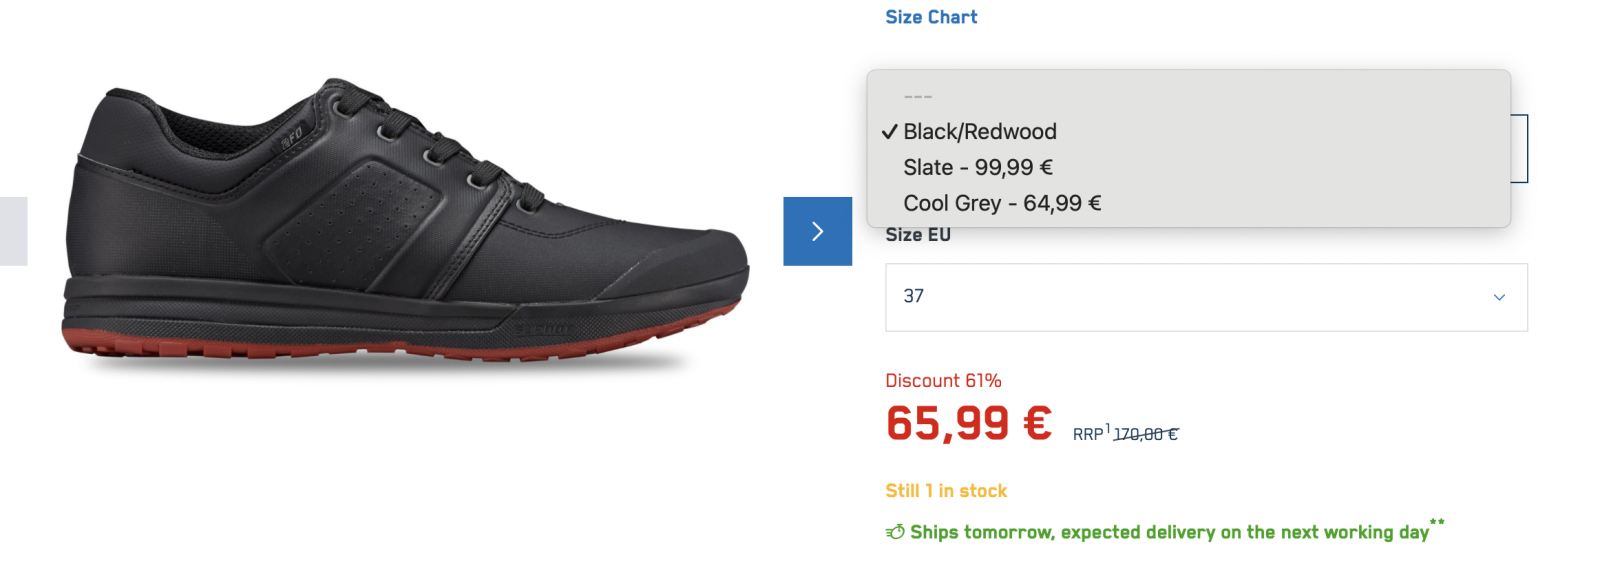Click the next image arrow button
Viewport: 1600px width, 566px height.
point(817,231)
